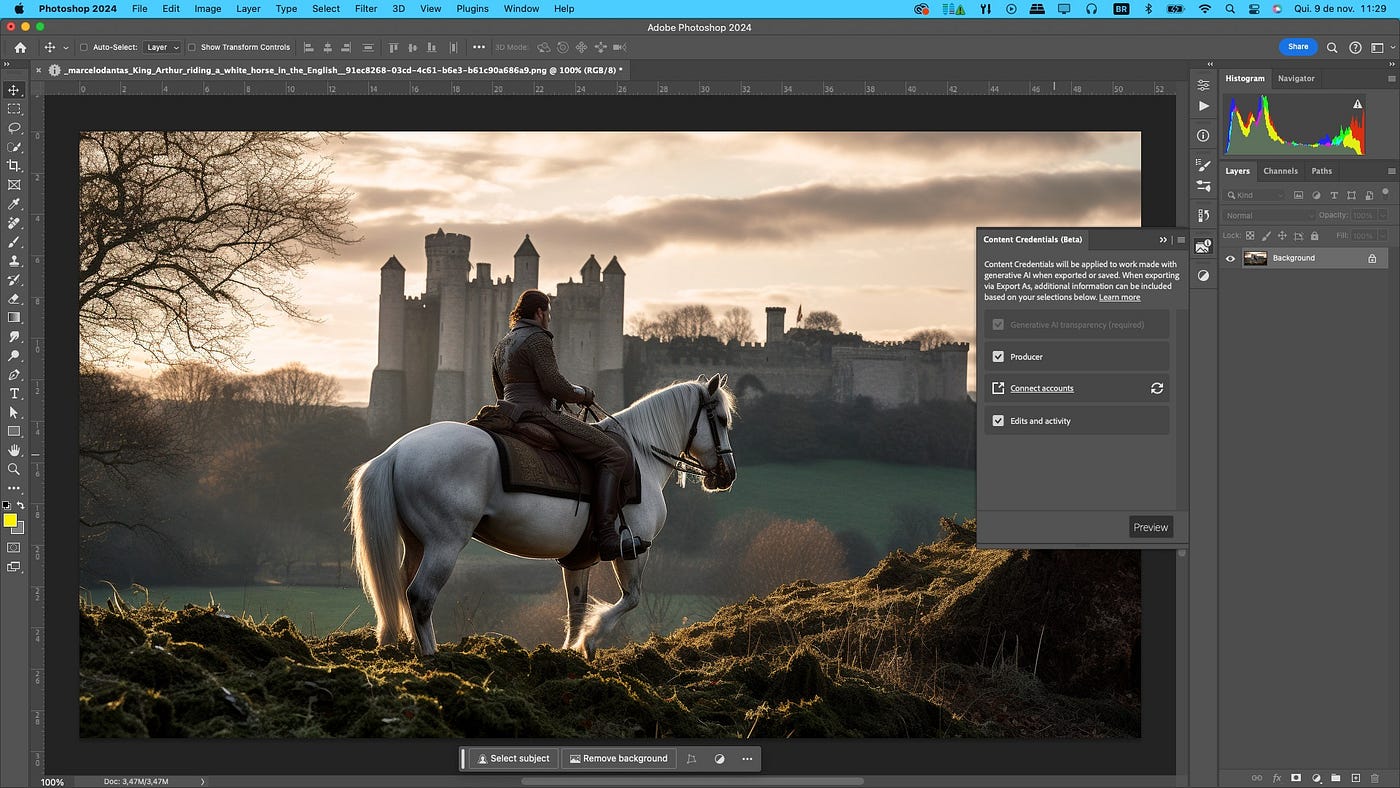This screenshot has height=788, width=1400.
Task: Select the Move tool
Action: click(14, 90)
